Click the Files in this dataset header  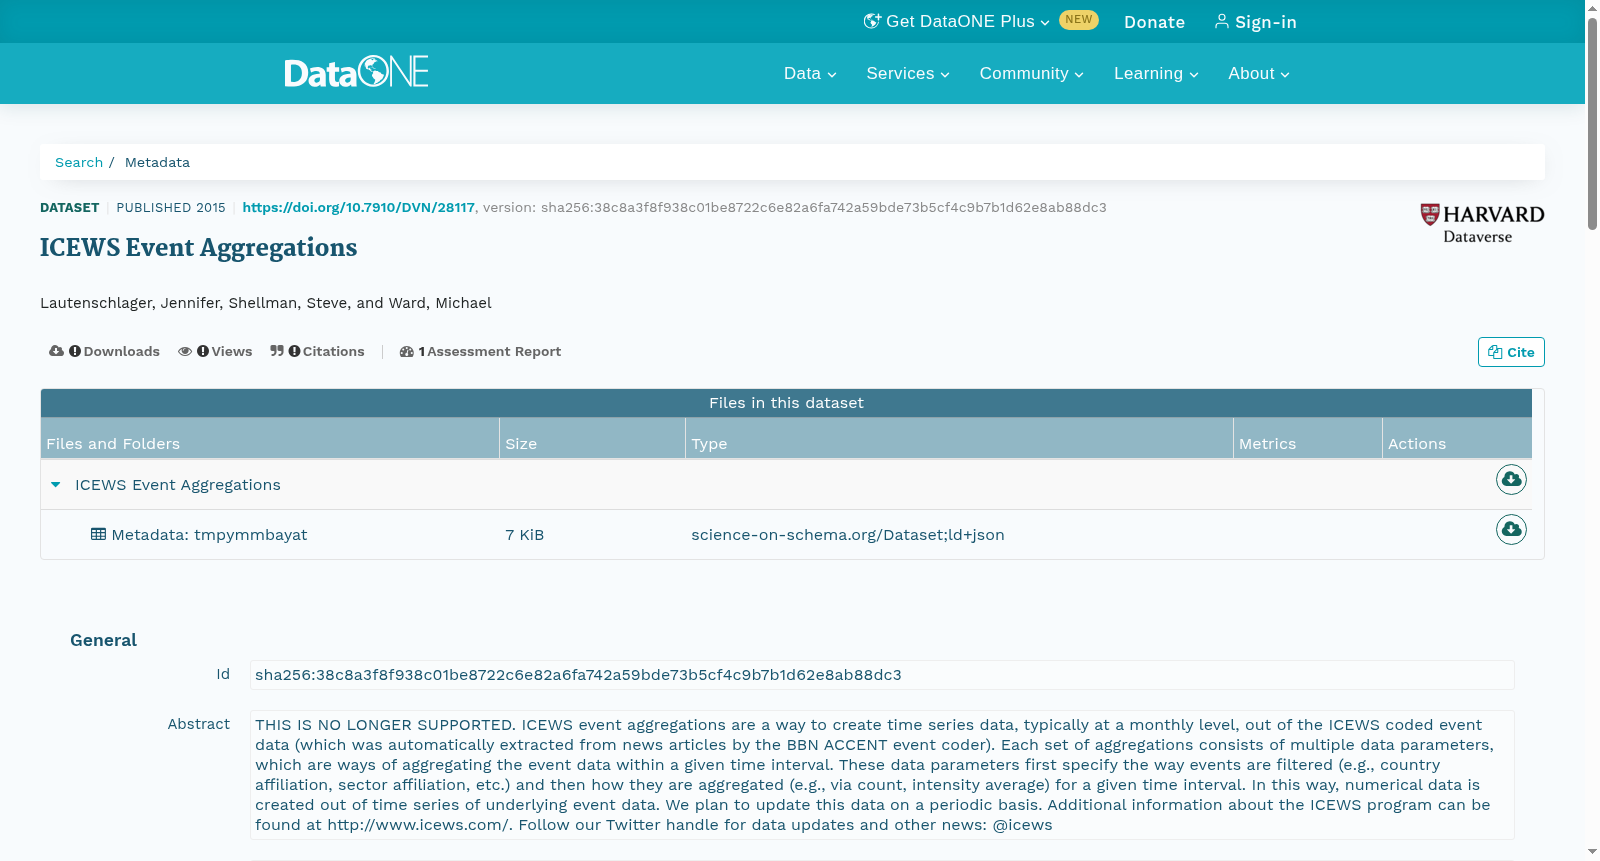[786, 403]
